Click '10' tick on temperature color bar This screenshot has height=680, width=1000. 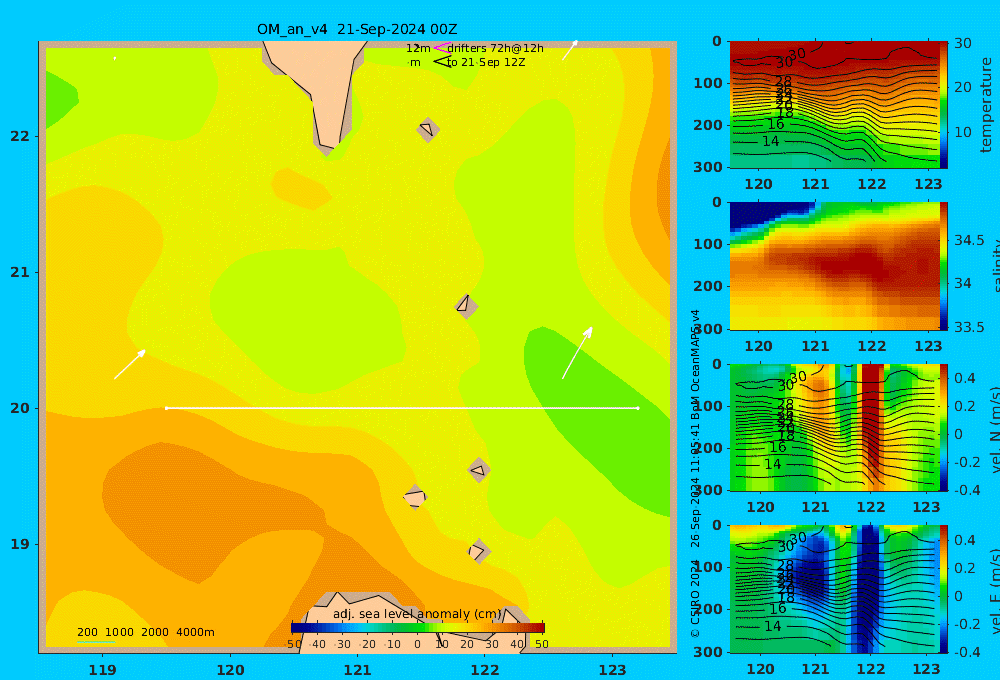(x=963, y=133)
